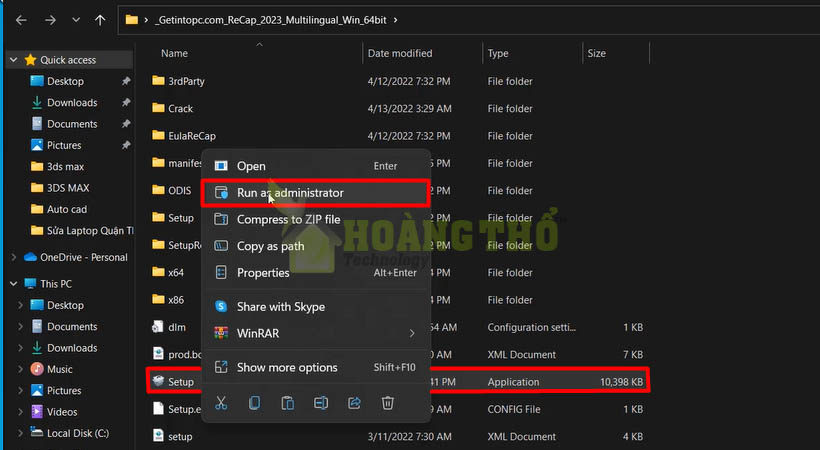Collapse the Quick access tree node
The width and height of the screenshot is (820, 450).
point(14,60)
